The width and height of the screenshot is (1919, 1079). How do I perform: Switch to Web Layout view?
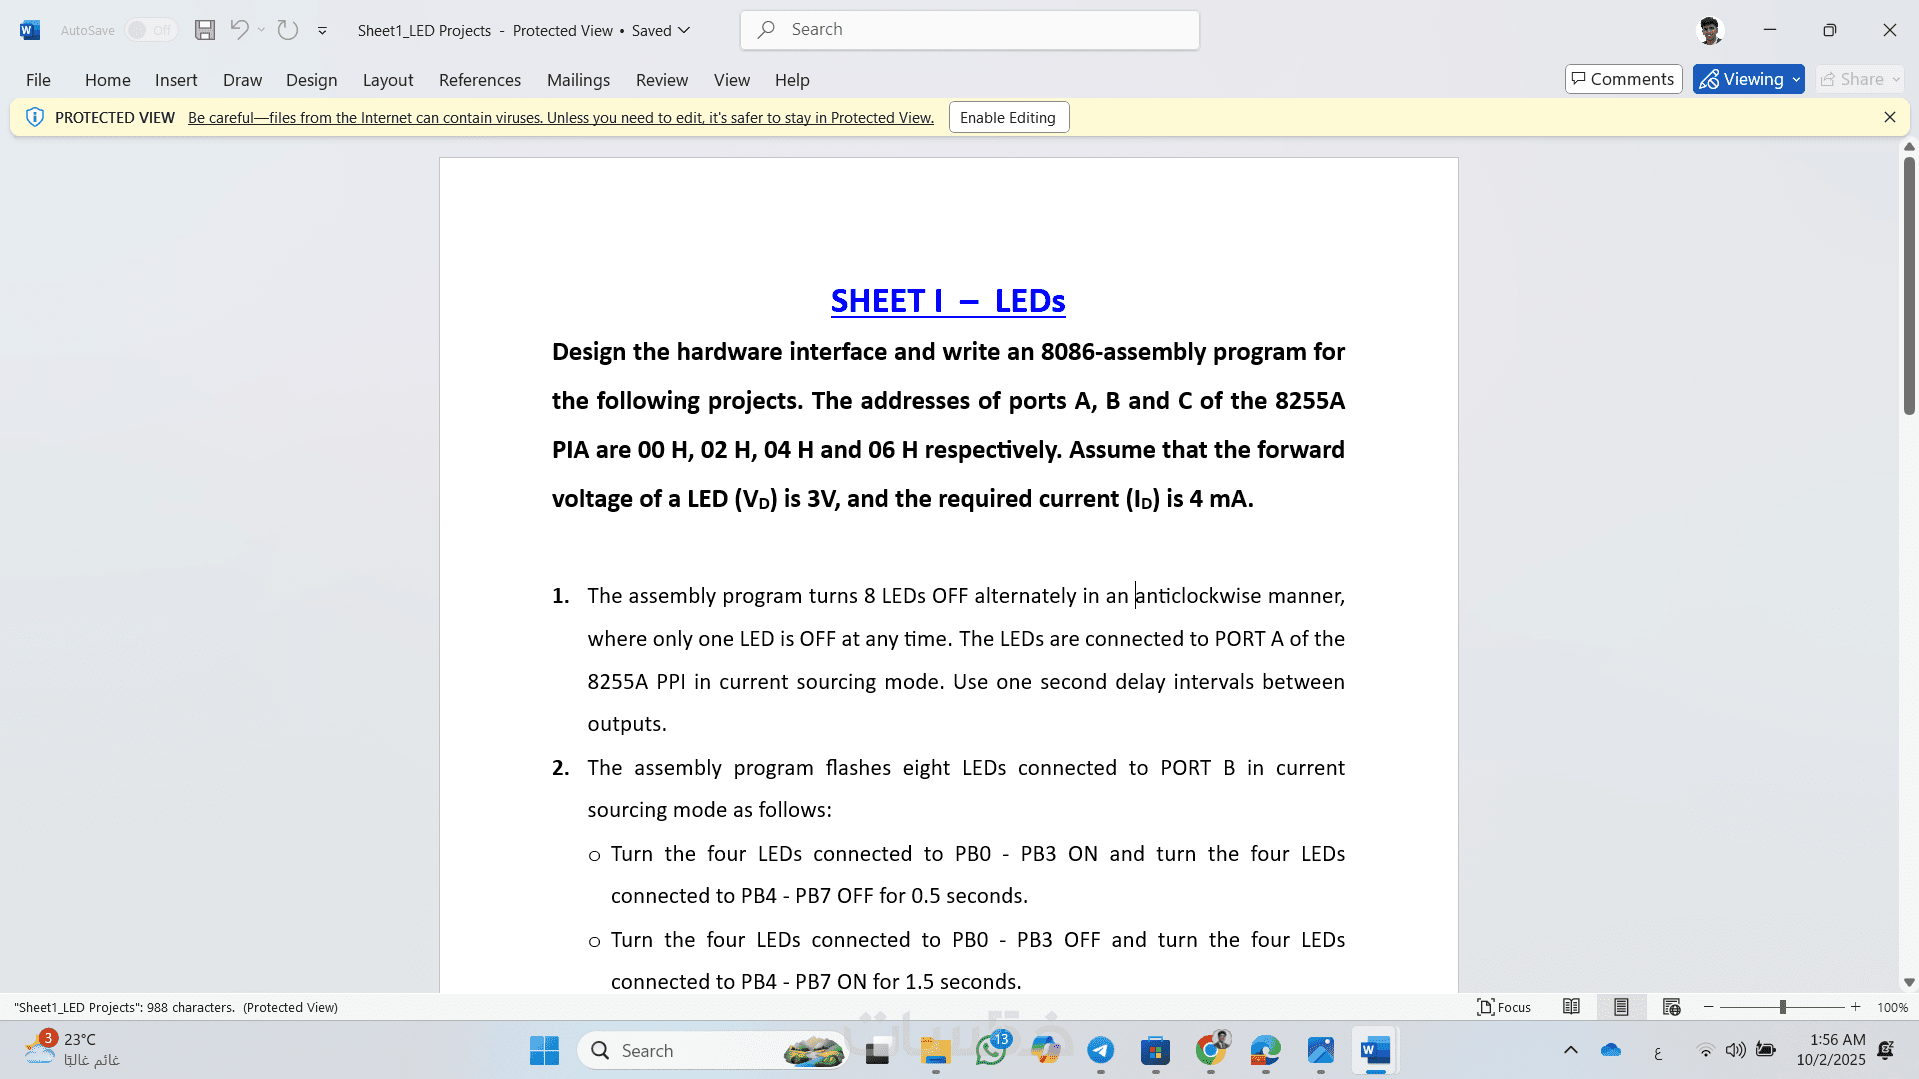tap(1671, 1007)
